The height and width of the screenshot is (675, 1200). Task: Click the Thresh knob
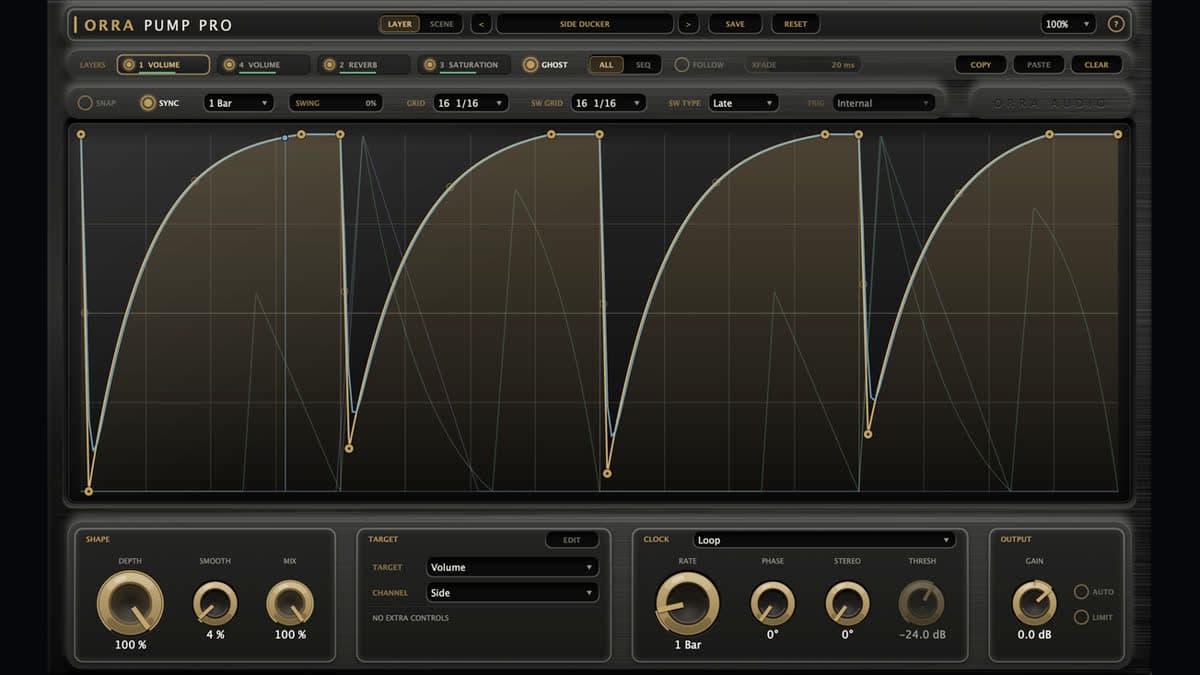tap(922, 604)
